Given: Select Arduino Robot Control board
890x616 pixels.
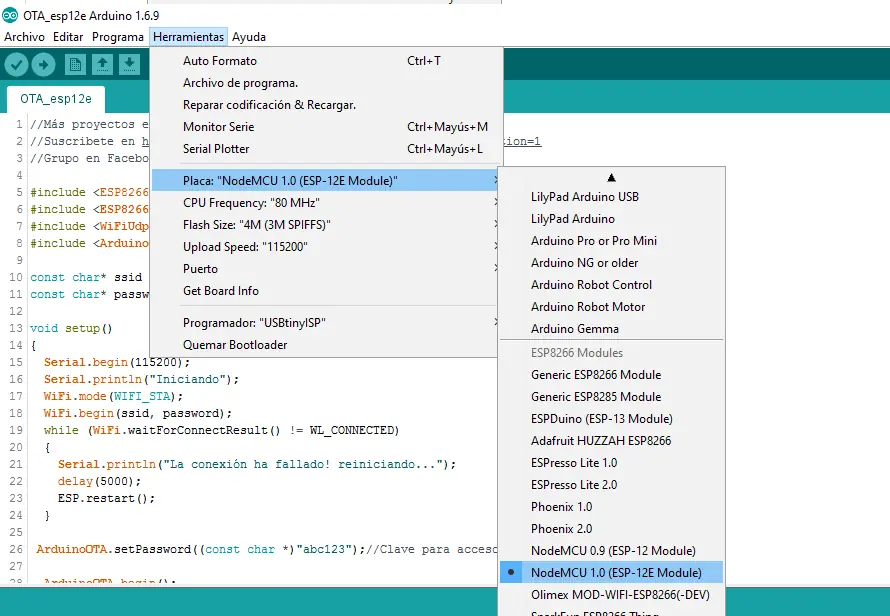Looking at the screenshot, I should [611, 284].
